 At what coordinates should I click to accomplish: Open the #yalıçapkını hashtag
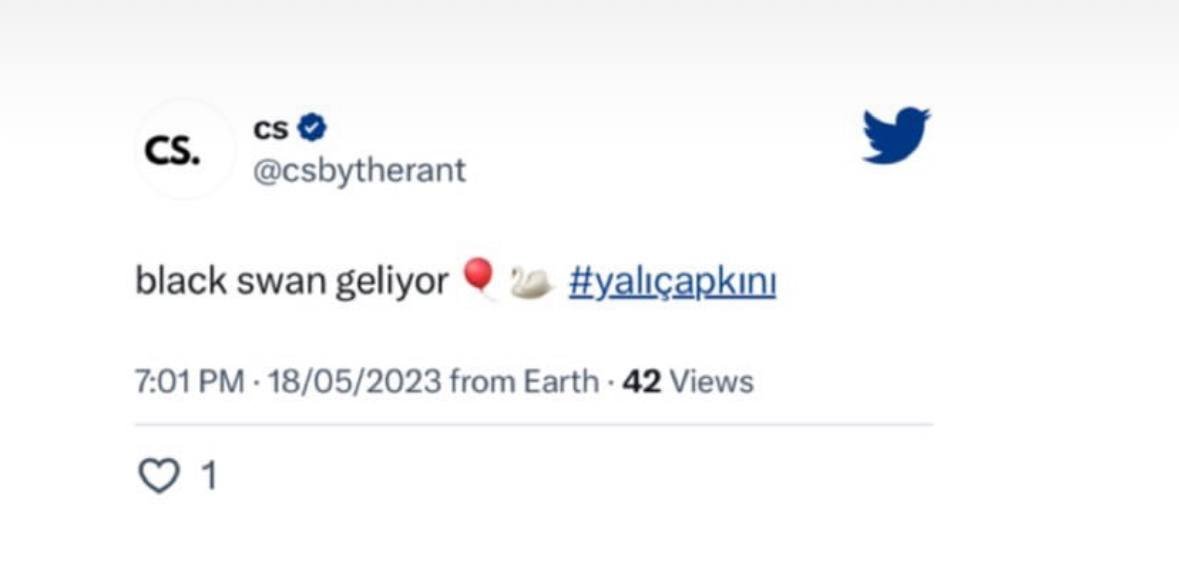pyautogui.click(x=672, y=283)
